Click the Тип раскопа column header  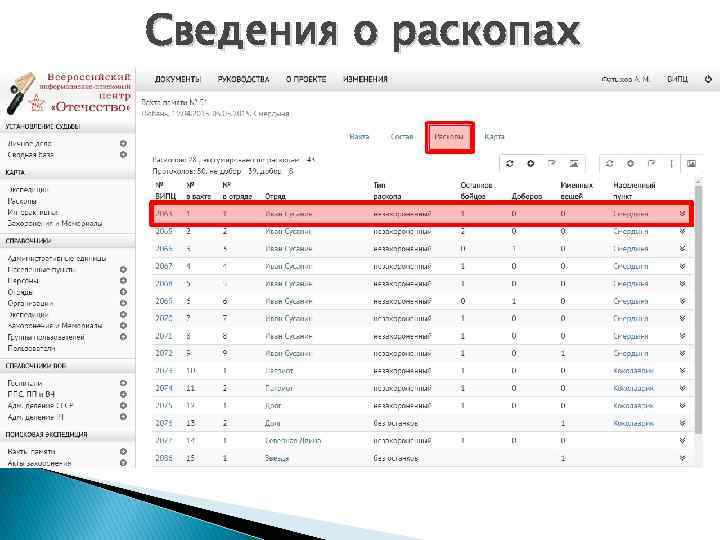click(387, 191)
